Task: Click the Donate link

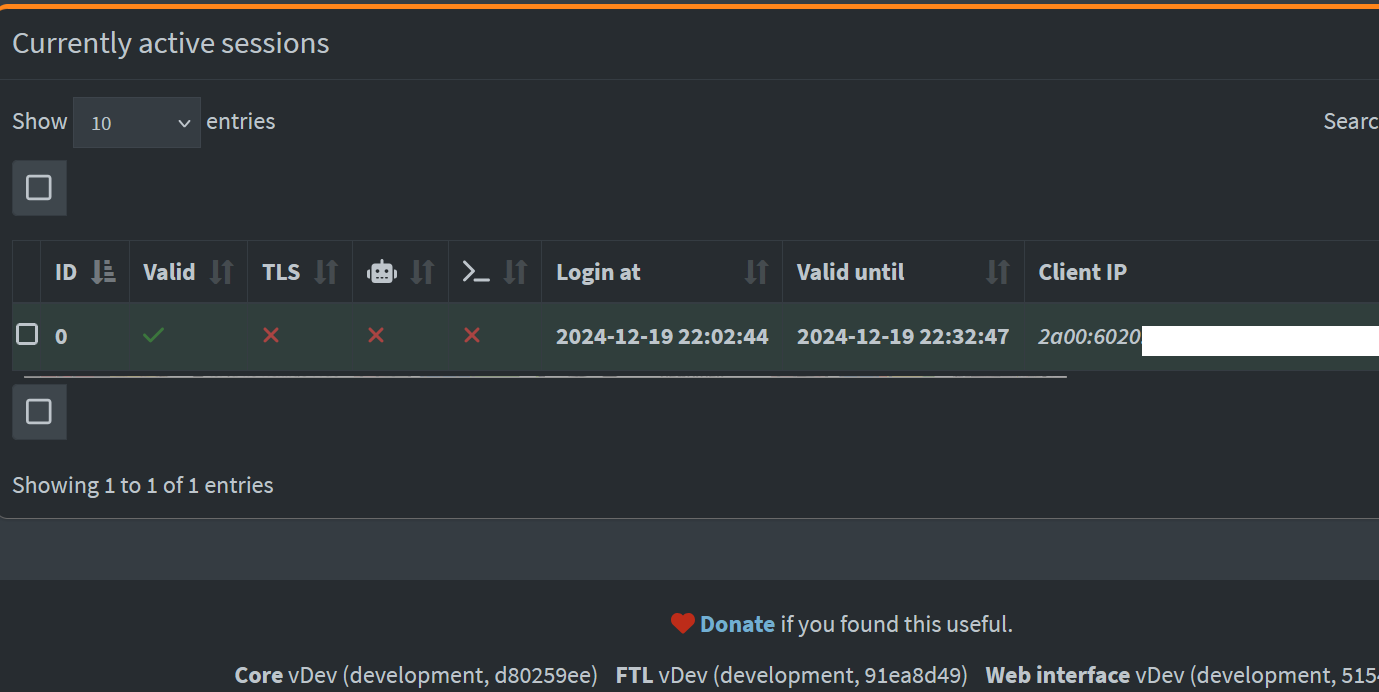Action: 737,623
